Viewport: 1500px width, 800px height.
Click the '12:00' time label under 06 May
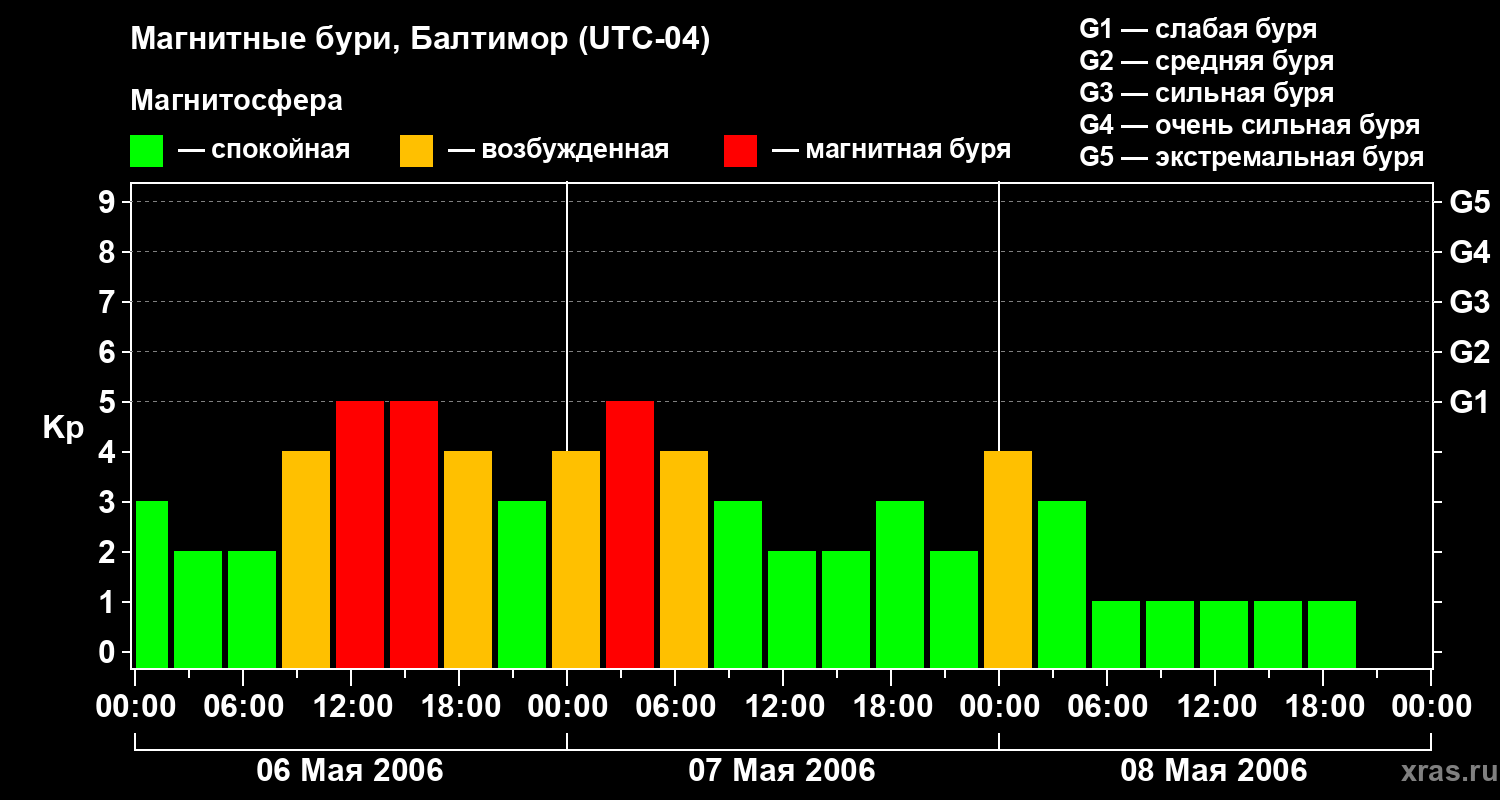351,707
